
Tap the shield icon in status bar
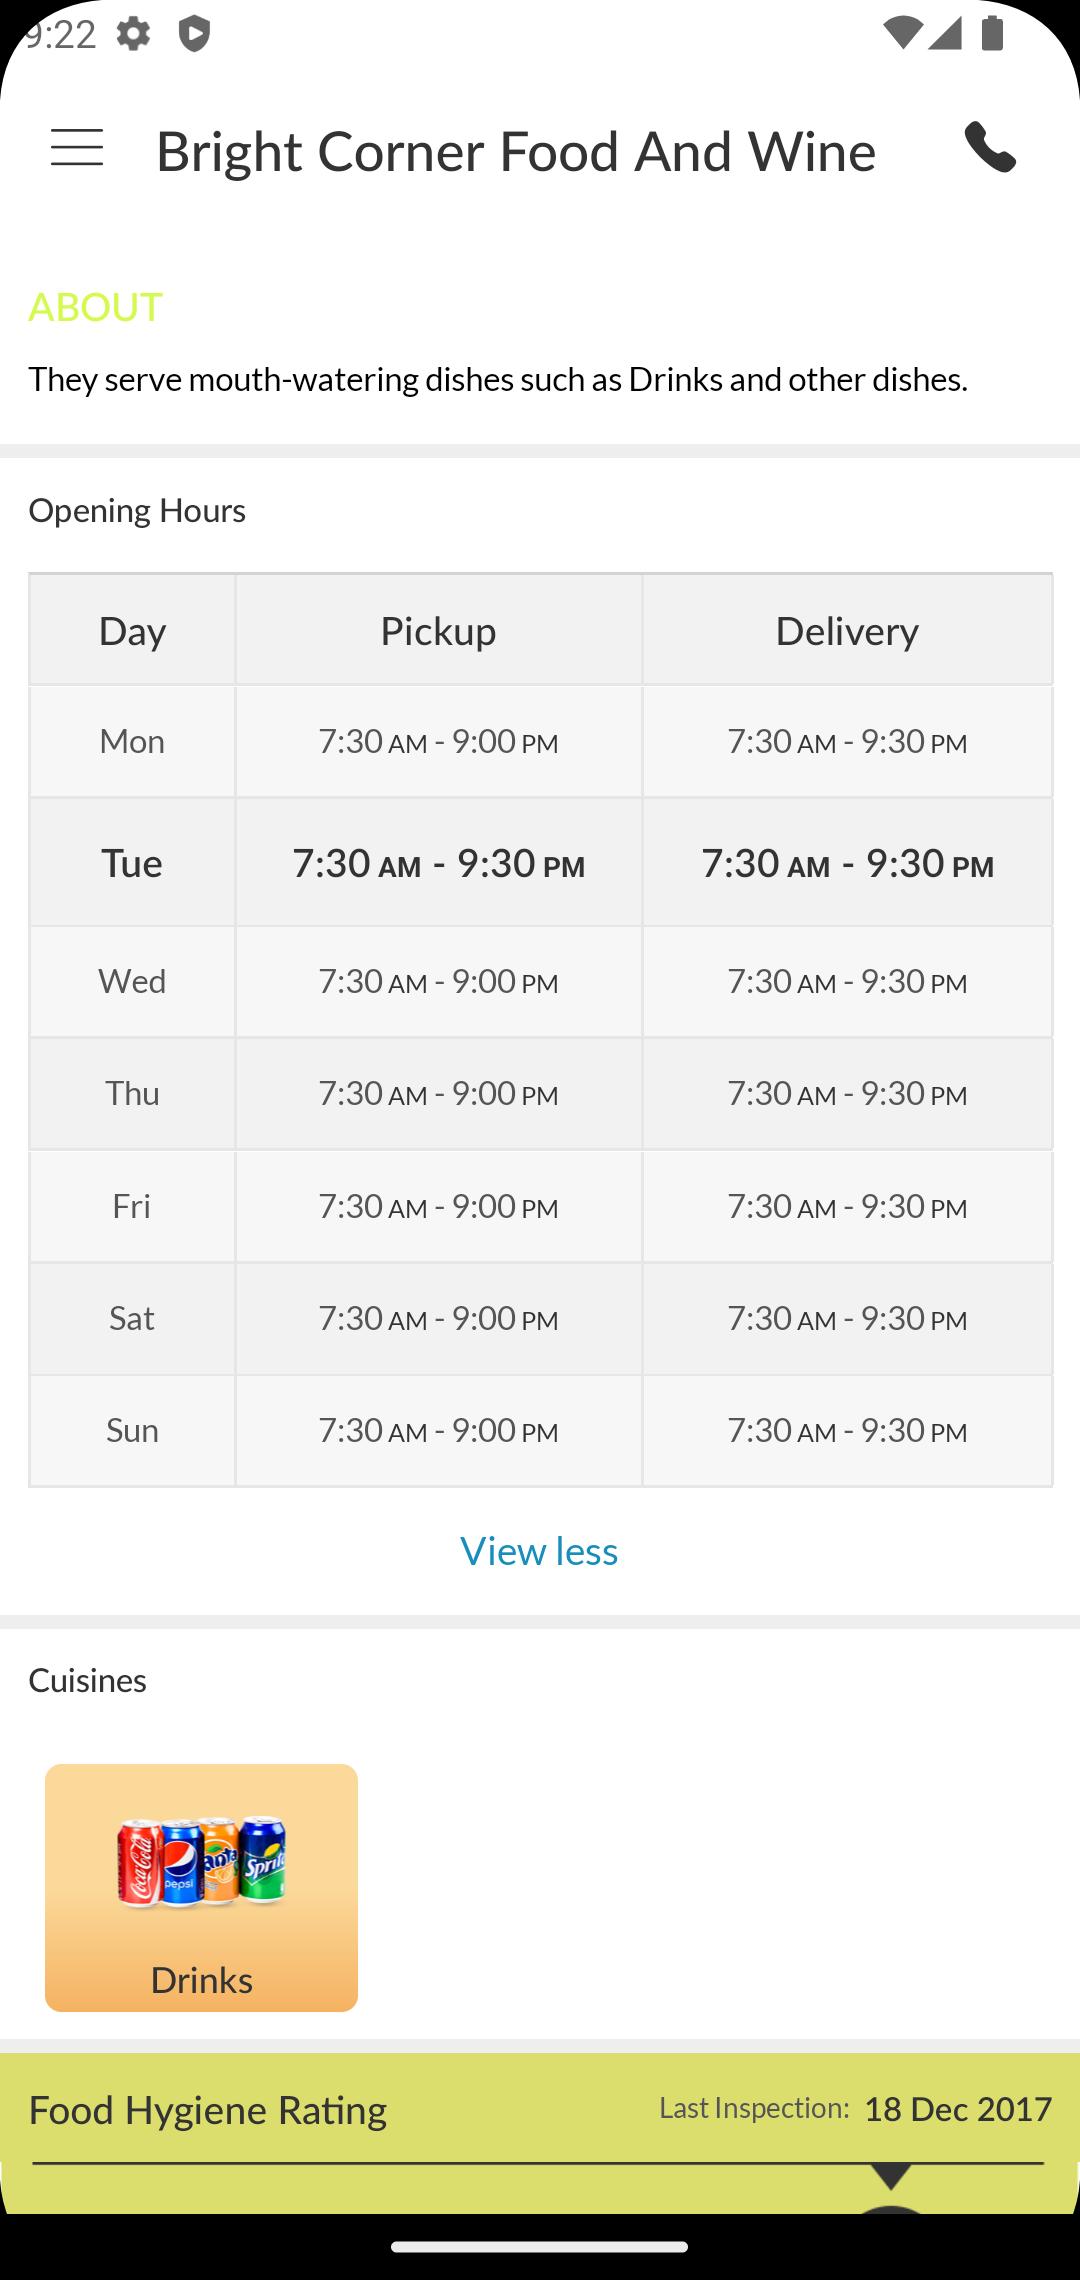pos(194,34)
